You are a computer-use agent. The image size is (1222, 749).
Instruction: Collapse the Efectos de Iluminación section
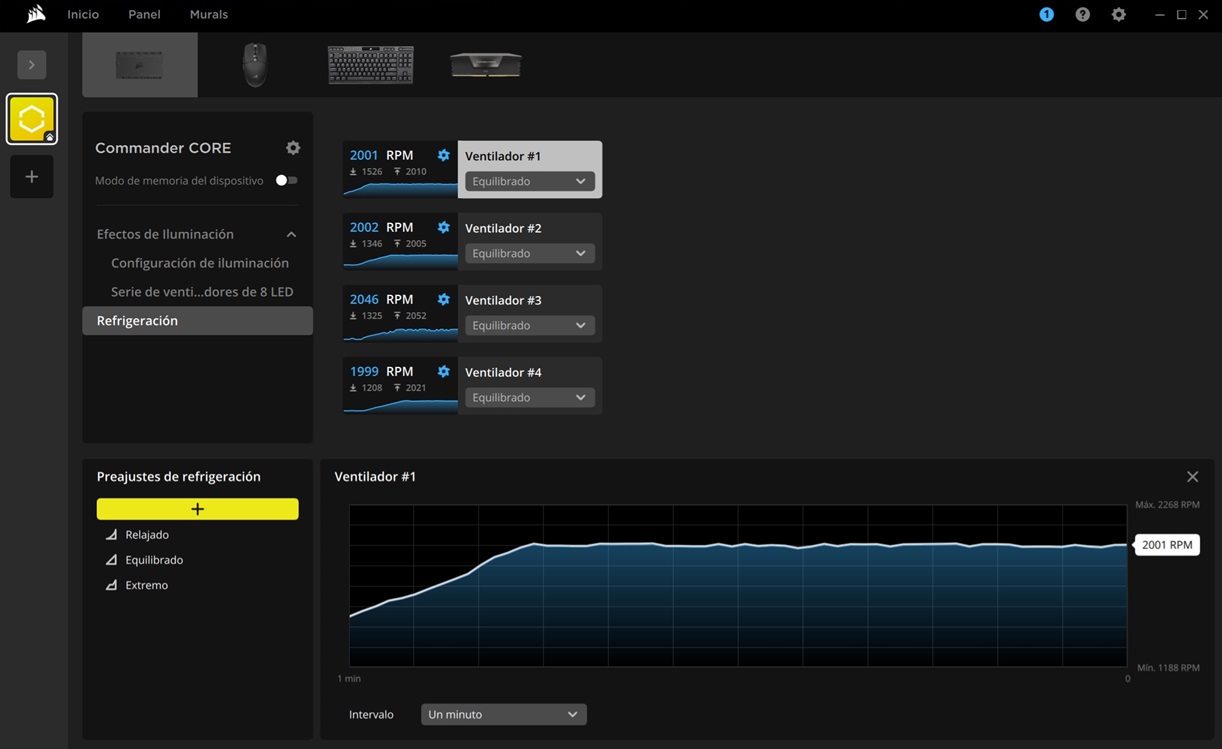point(291,235)
